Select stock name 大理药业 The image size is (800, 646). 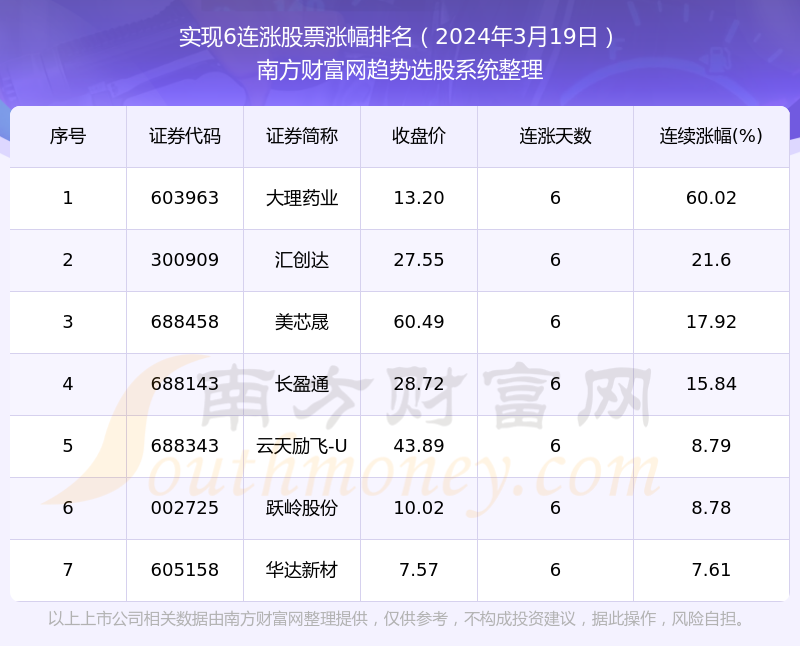[302, 198]
